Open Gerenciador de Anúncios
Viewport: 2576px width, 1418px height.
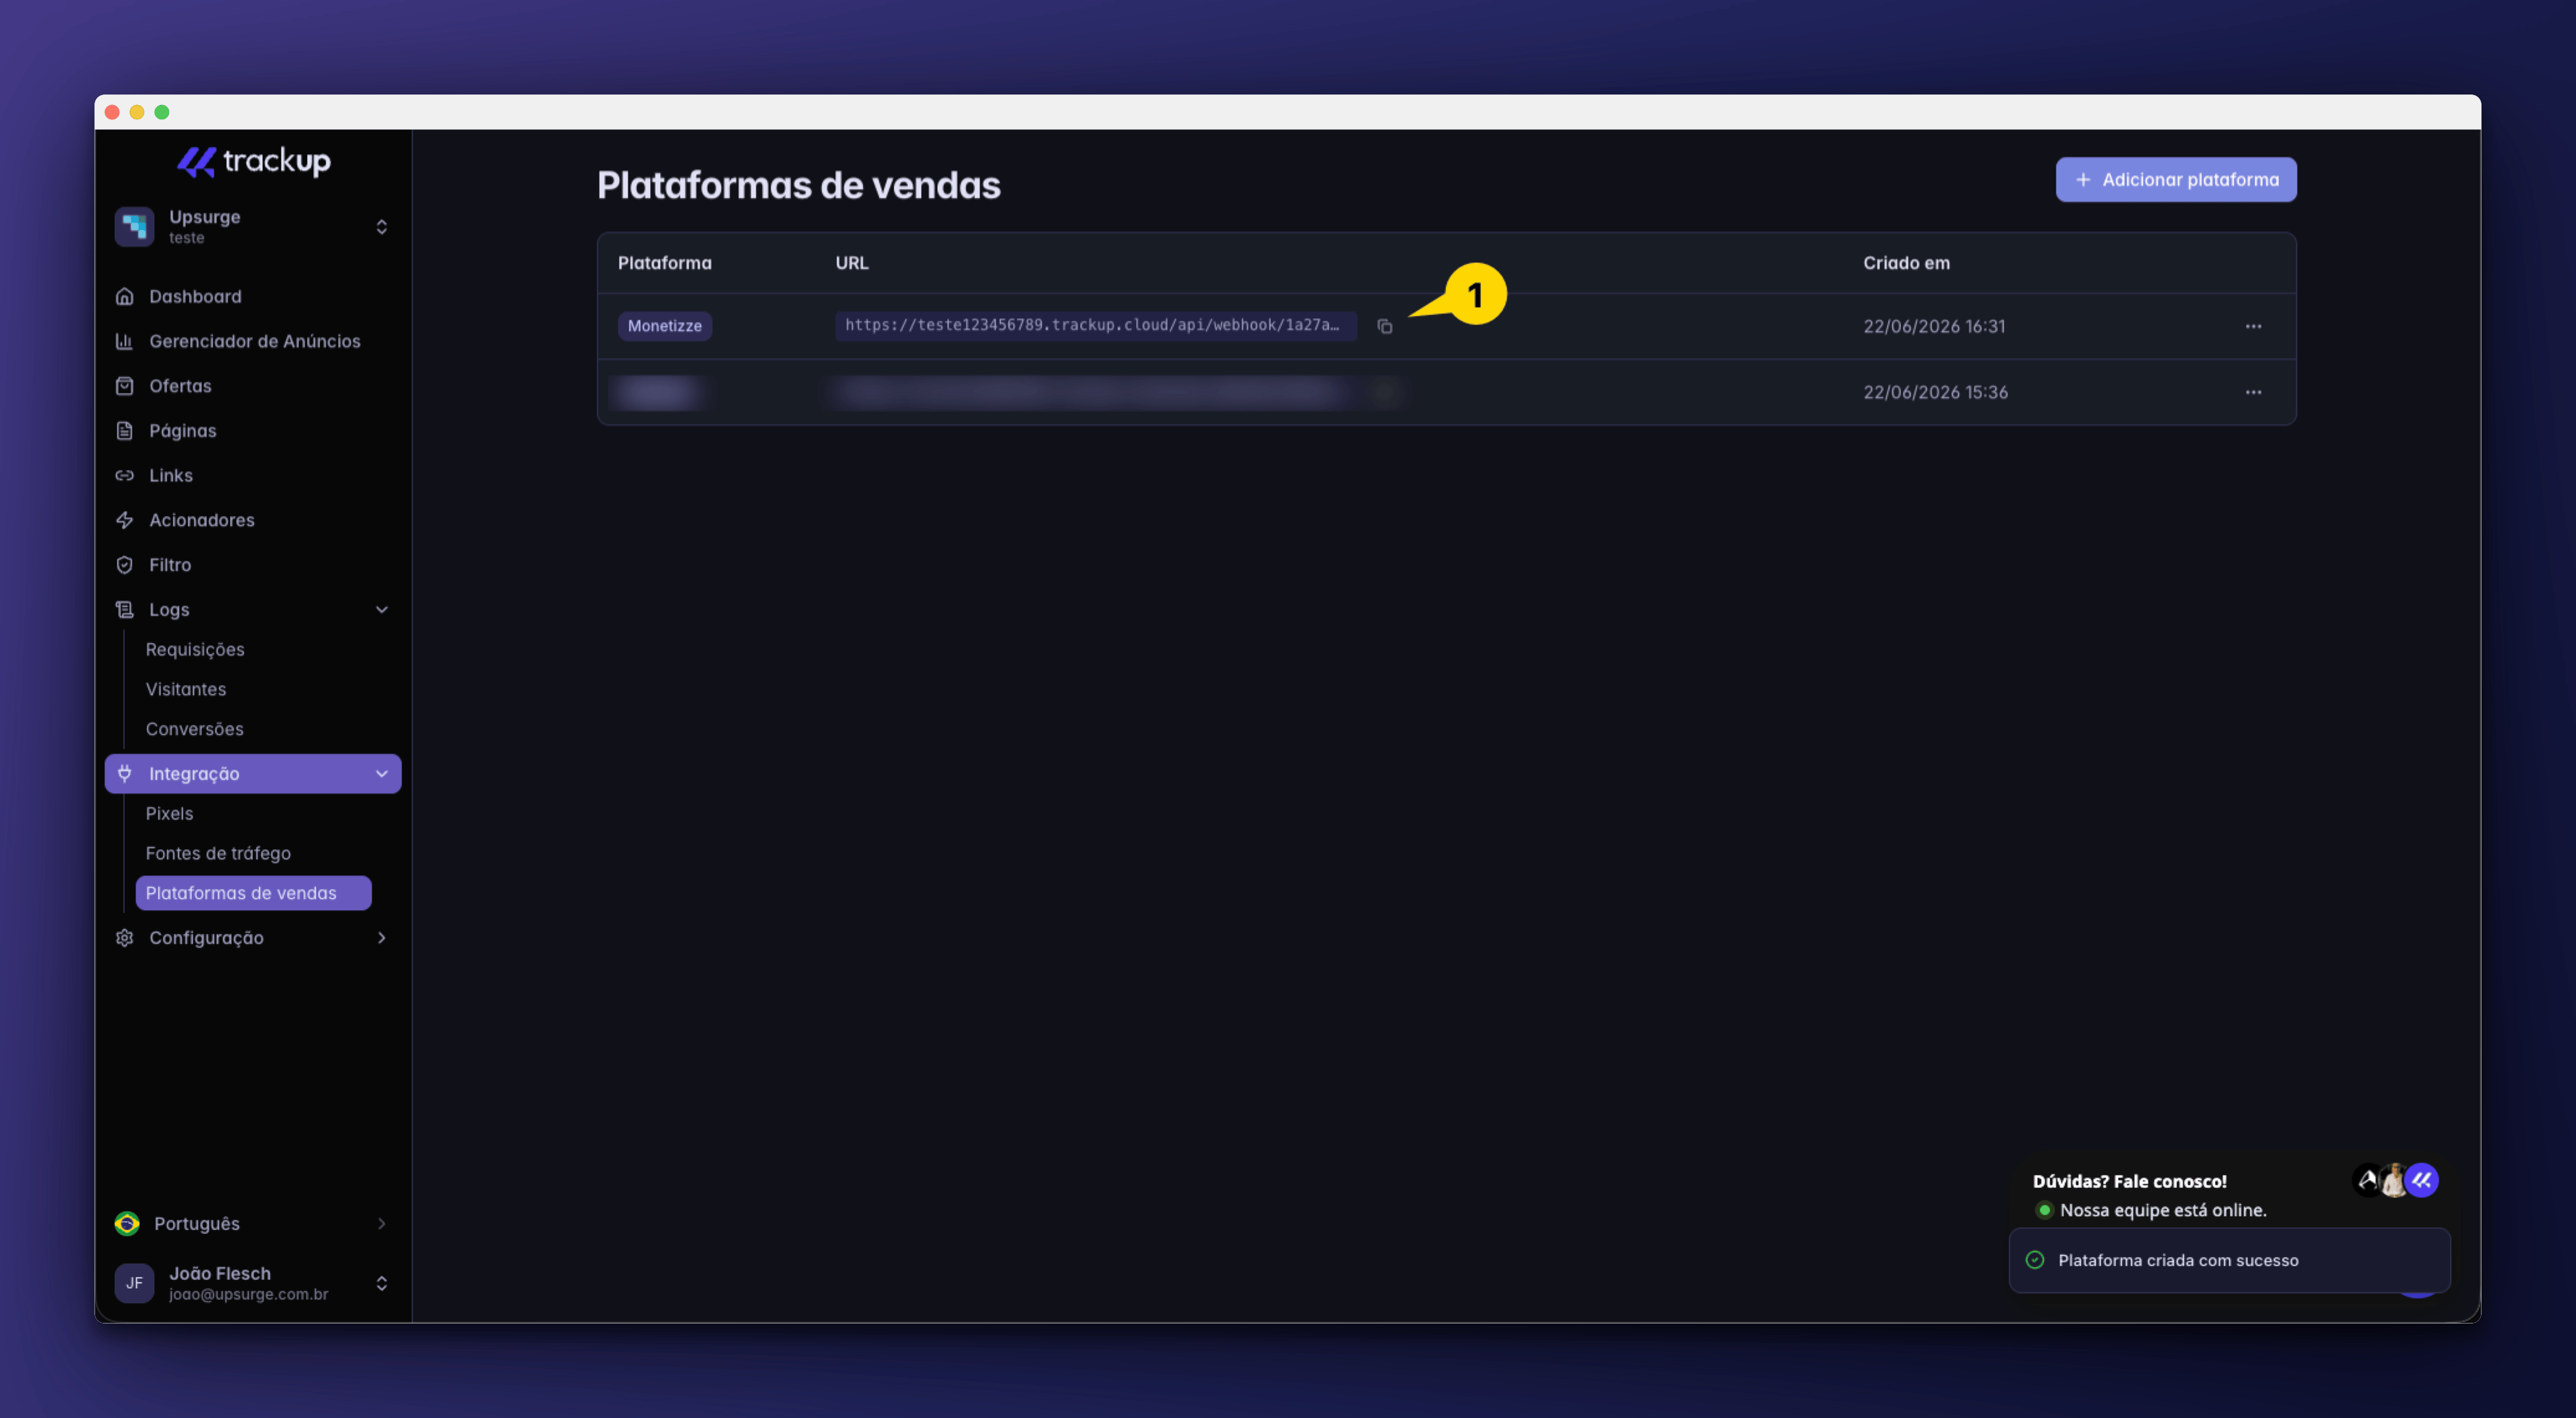pyautogui.click(x=254, y=341)
